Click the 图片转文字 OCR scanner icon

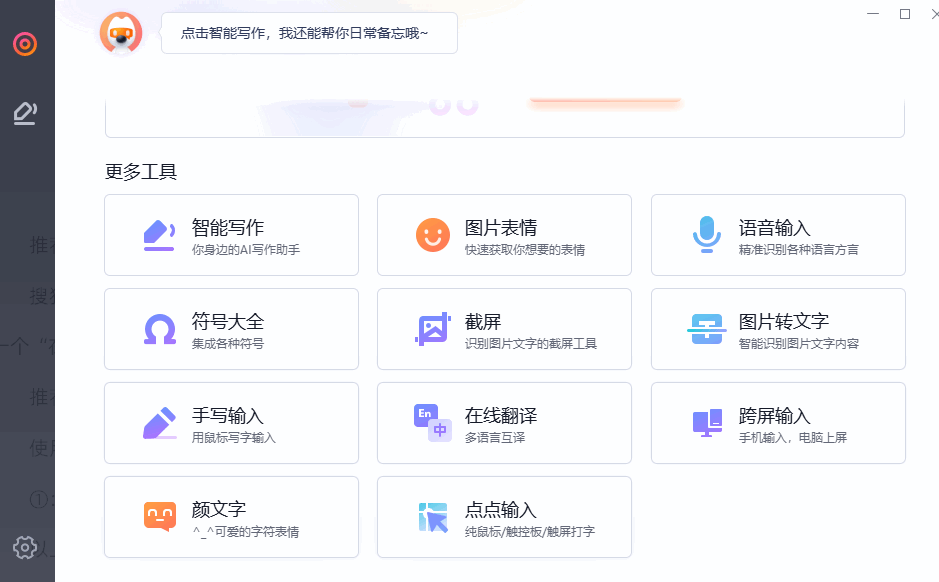(x=706, y=328)
